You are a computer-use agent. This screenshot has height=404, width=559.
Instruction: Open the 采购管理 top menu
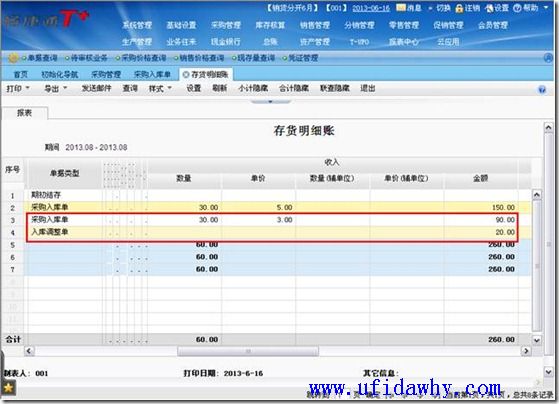(x=226, y=25)
